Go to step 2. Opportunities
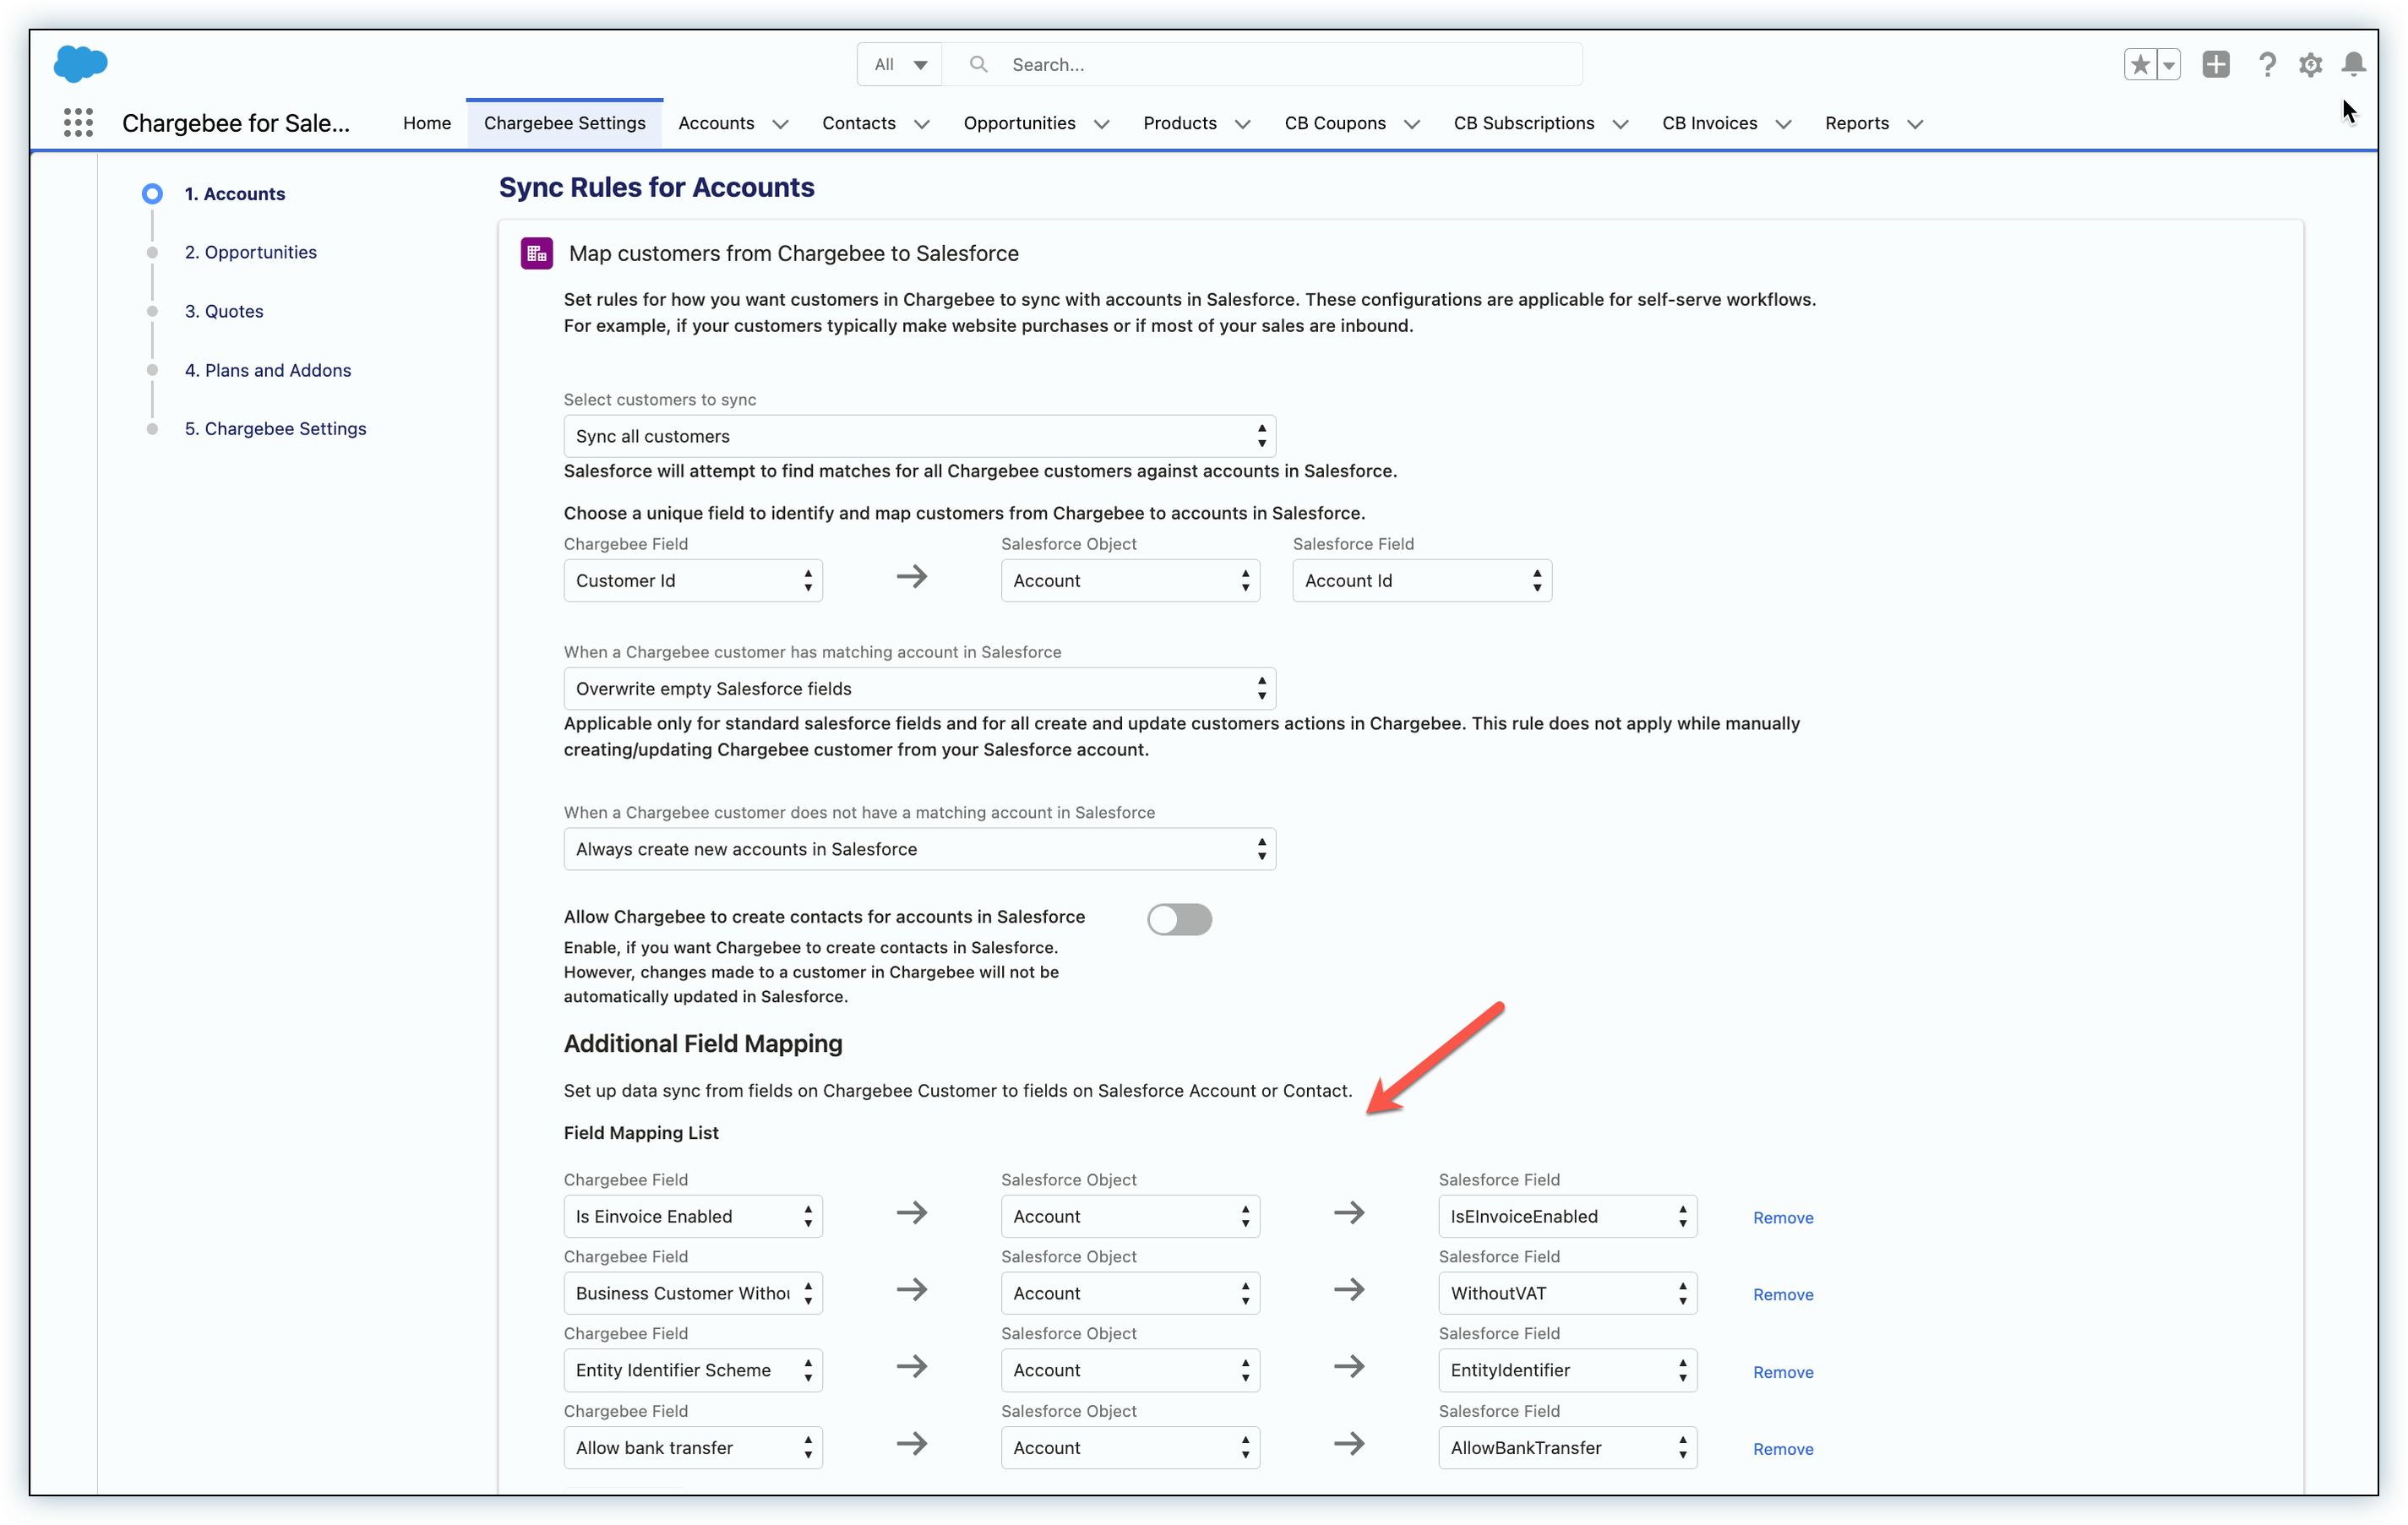2408x1525 pixels. point(250,252)
